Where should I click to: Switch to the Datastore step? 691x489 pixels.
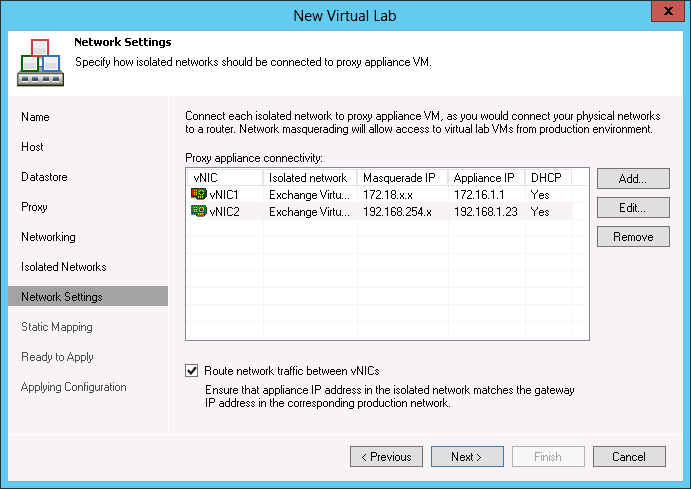pyautogui.click(x=44, y=177)
